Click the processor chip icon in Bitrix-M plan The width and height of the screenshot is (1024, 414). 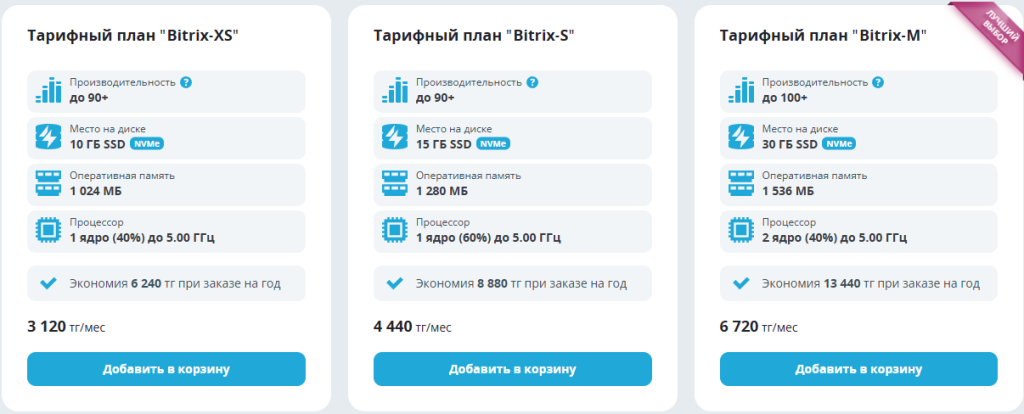click(x=740, y=230)
